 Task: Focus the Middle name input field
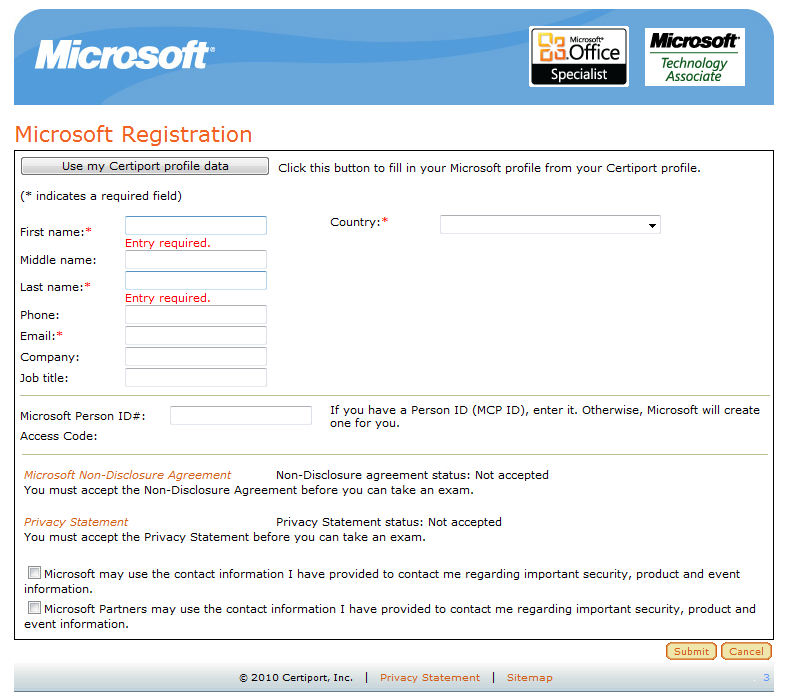(x=195, y=260)
